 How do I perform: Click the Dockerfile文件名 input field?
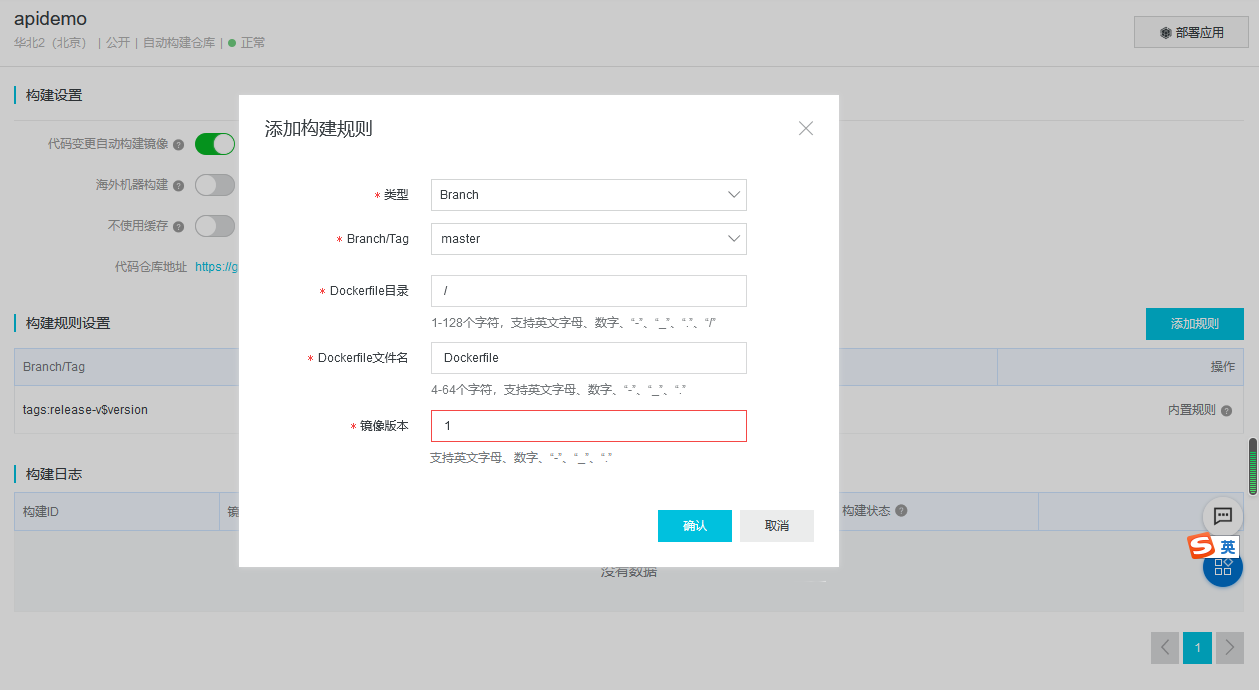(x=588, y=358)
